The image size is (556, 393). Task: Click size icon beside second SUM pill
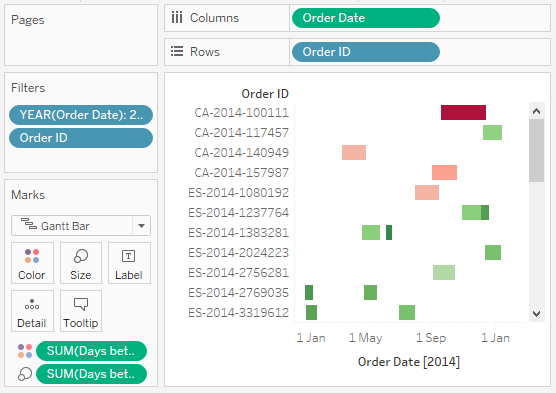click(25, 374)
